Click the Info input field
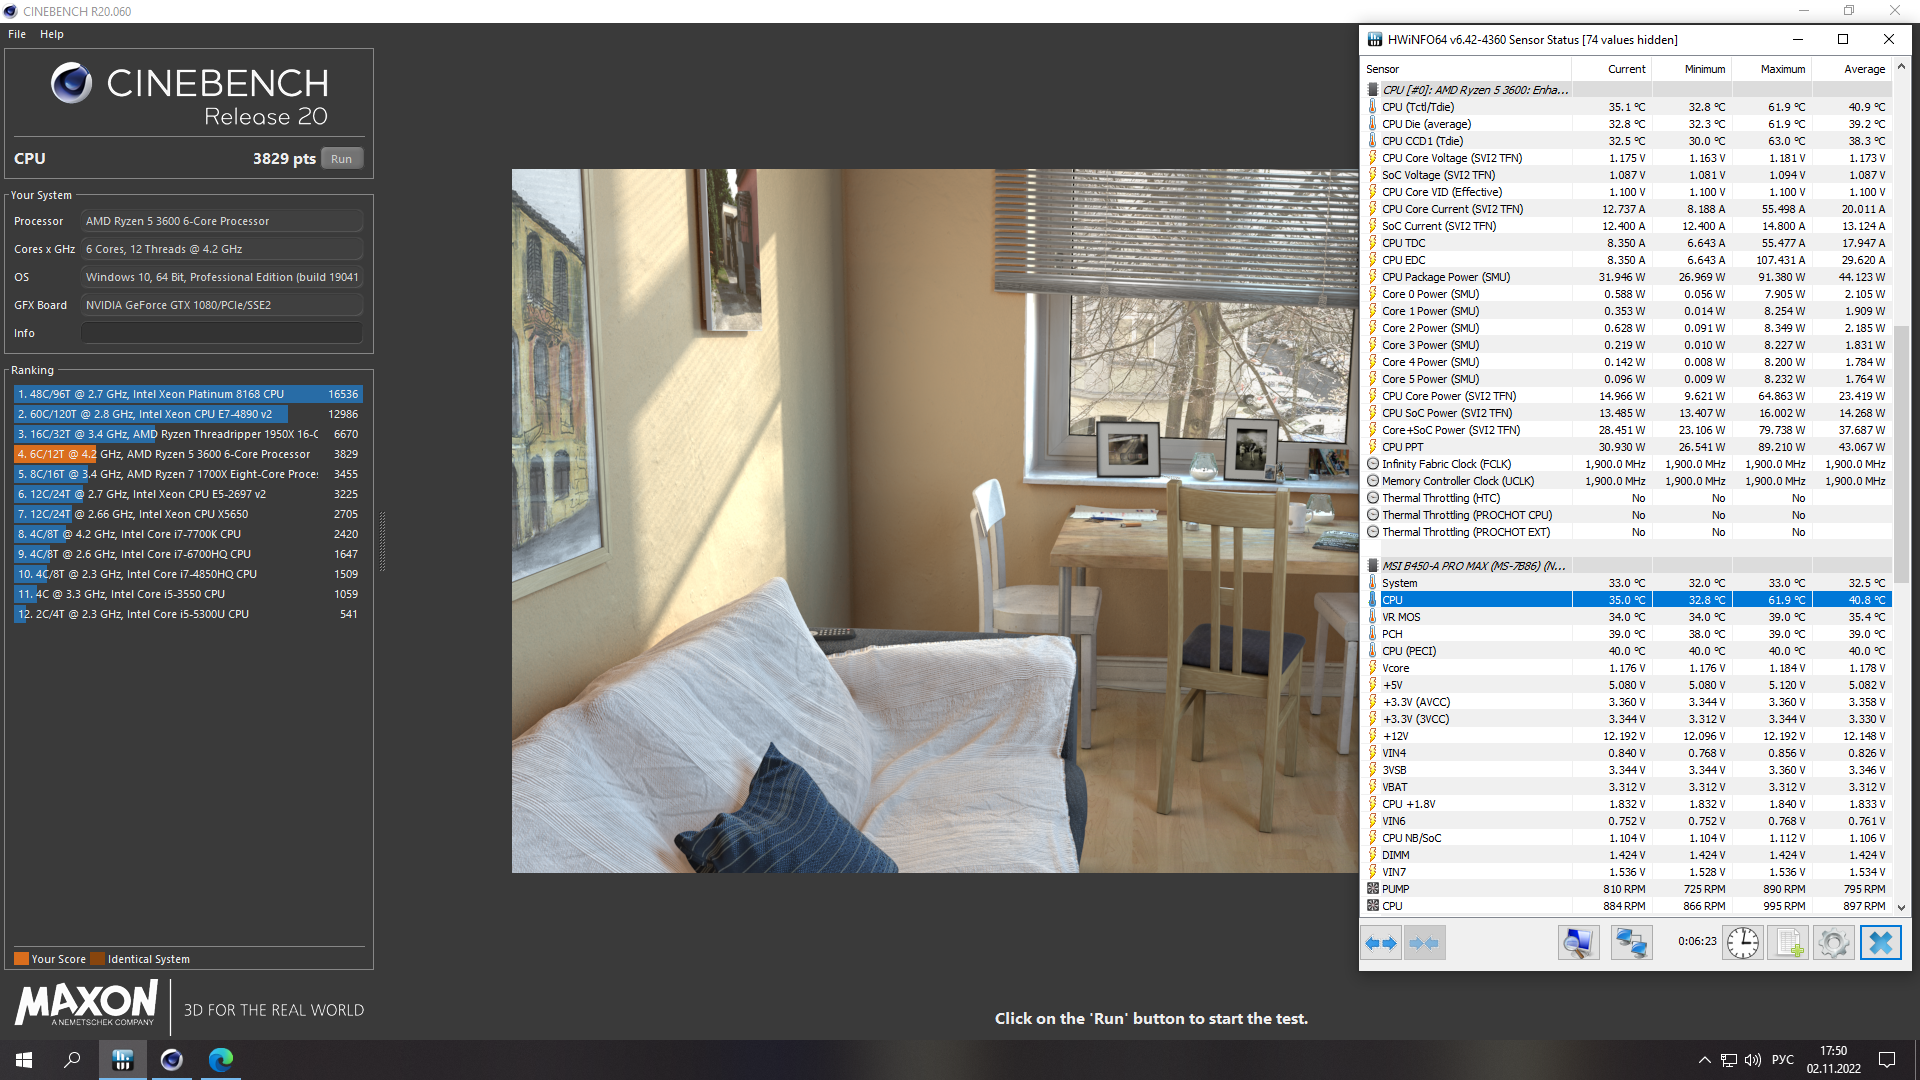 click(221, 333)
